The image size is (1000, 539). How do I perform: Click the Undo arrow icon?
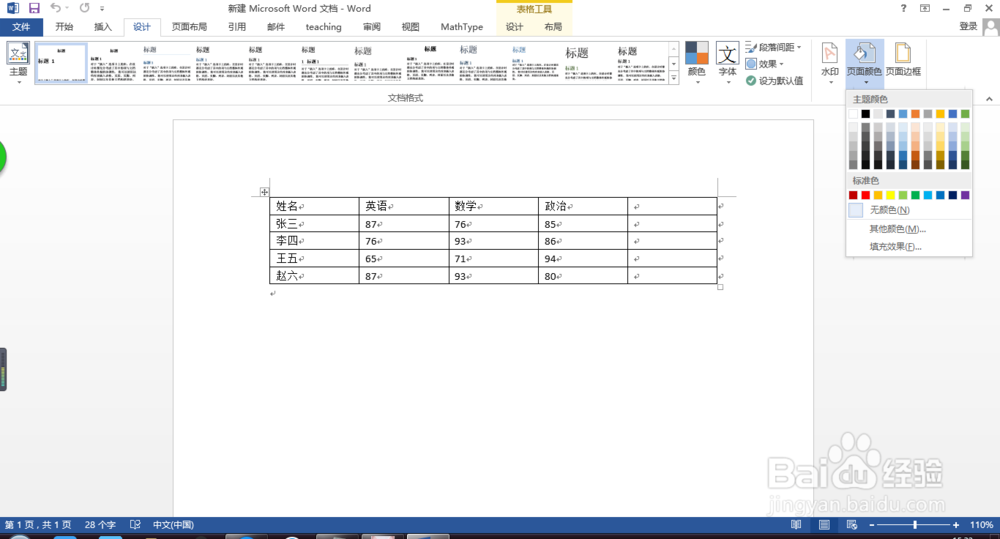click(x=55, y=8)
